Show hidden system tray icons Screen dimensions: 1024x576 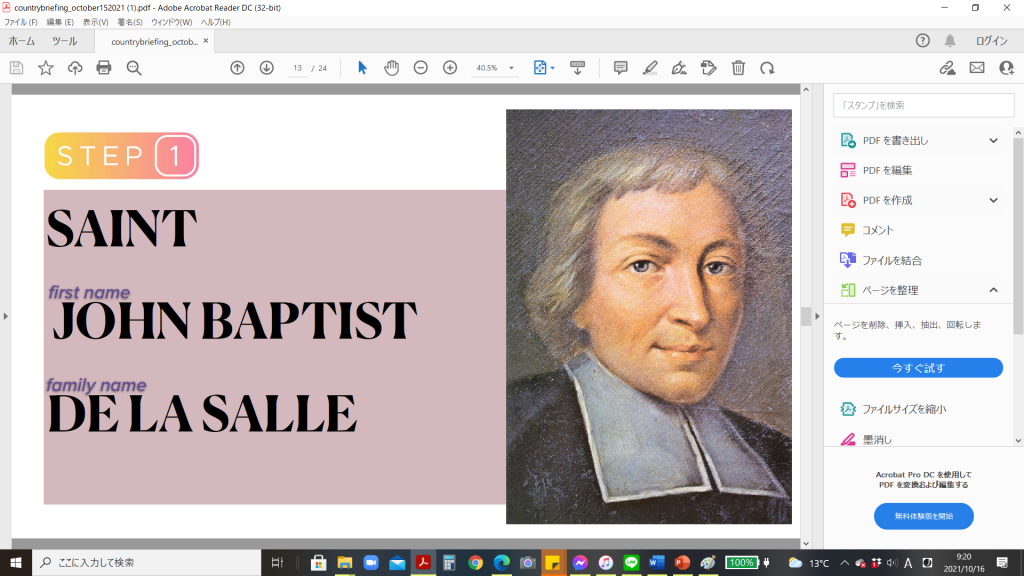point(844,563)
